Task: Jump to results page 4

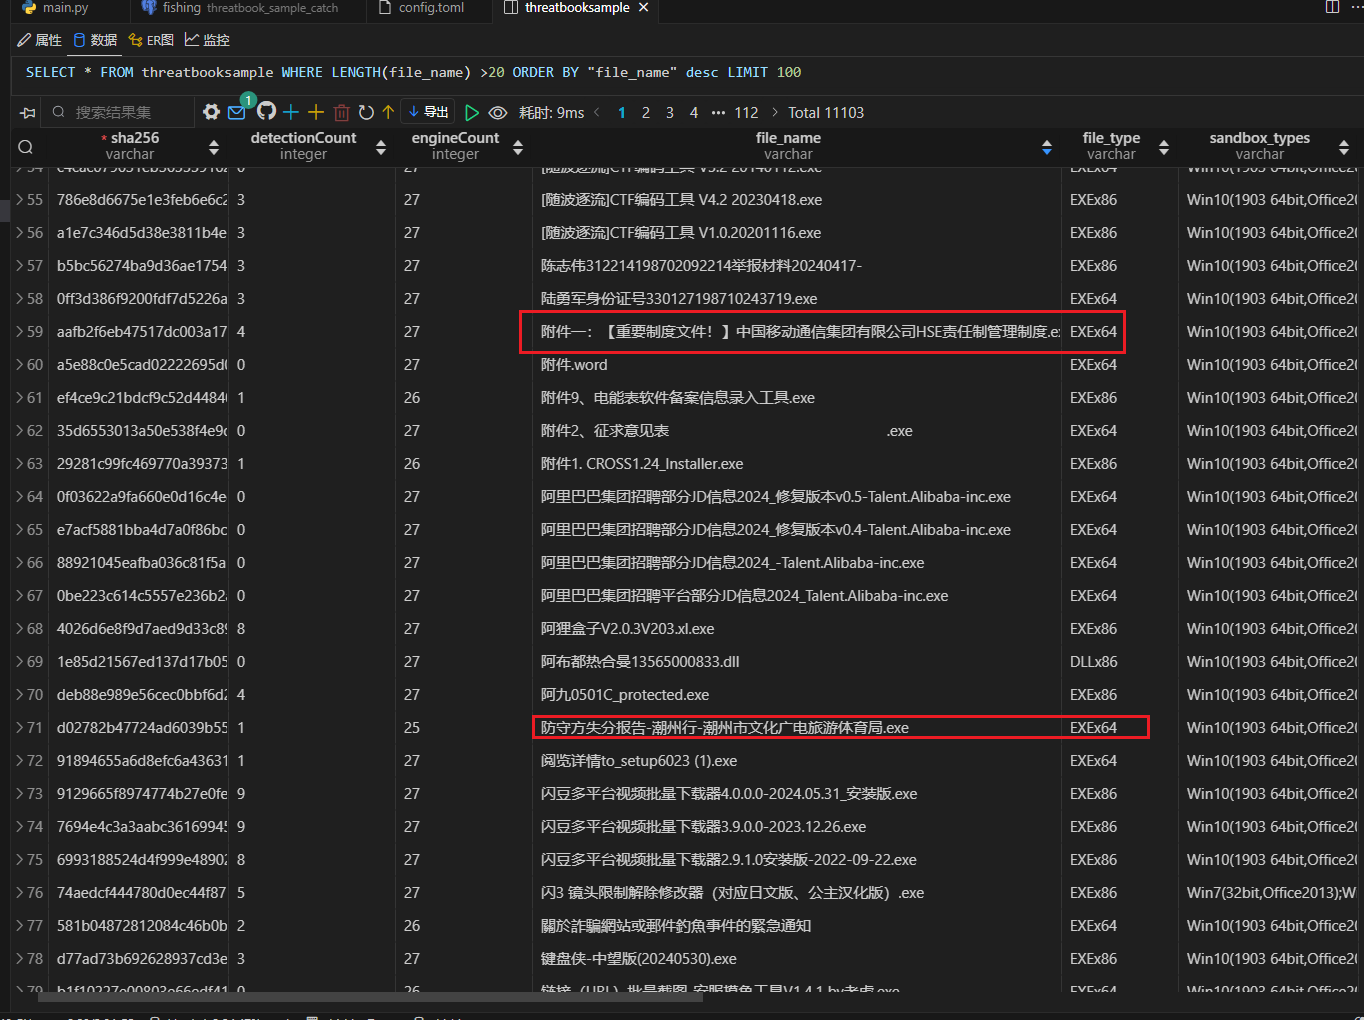Action: click(x=694, y=112)
